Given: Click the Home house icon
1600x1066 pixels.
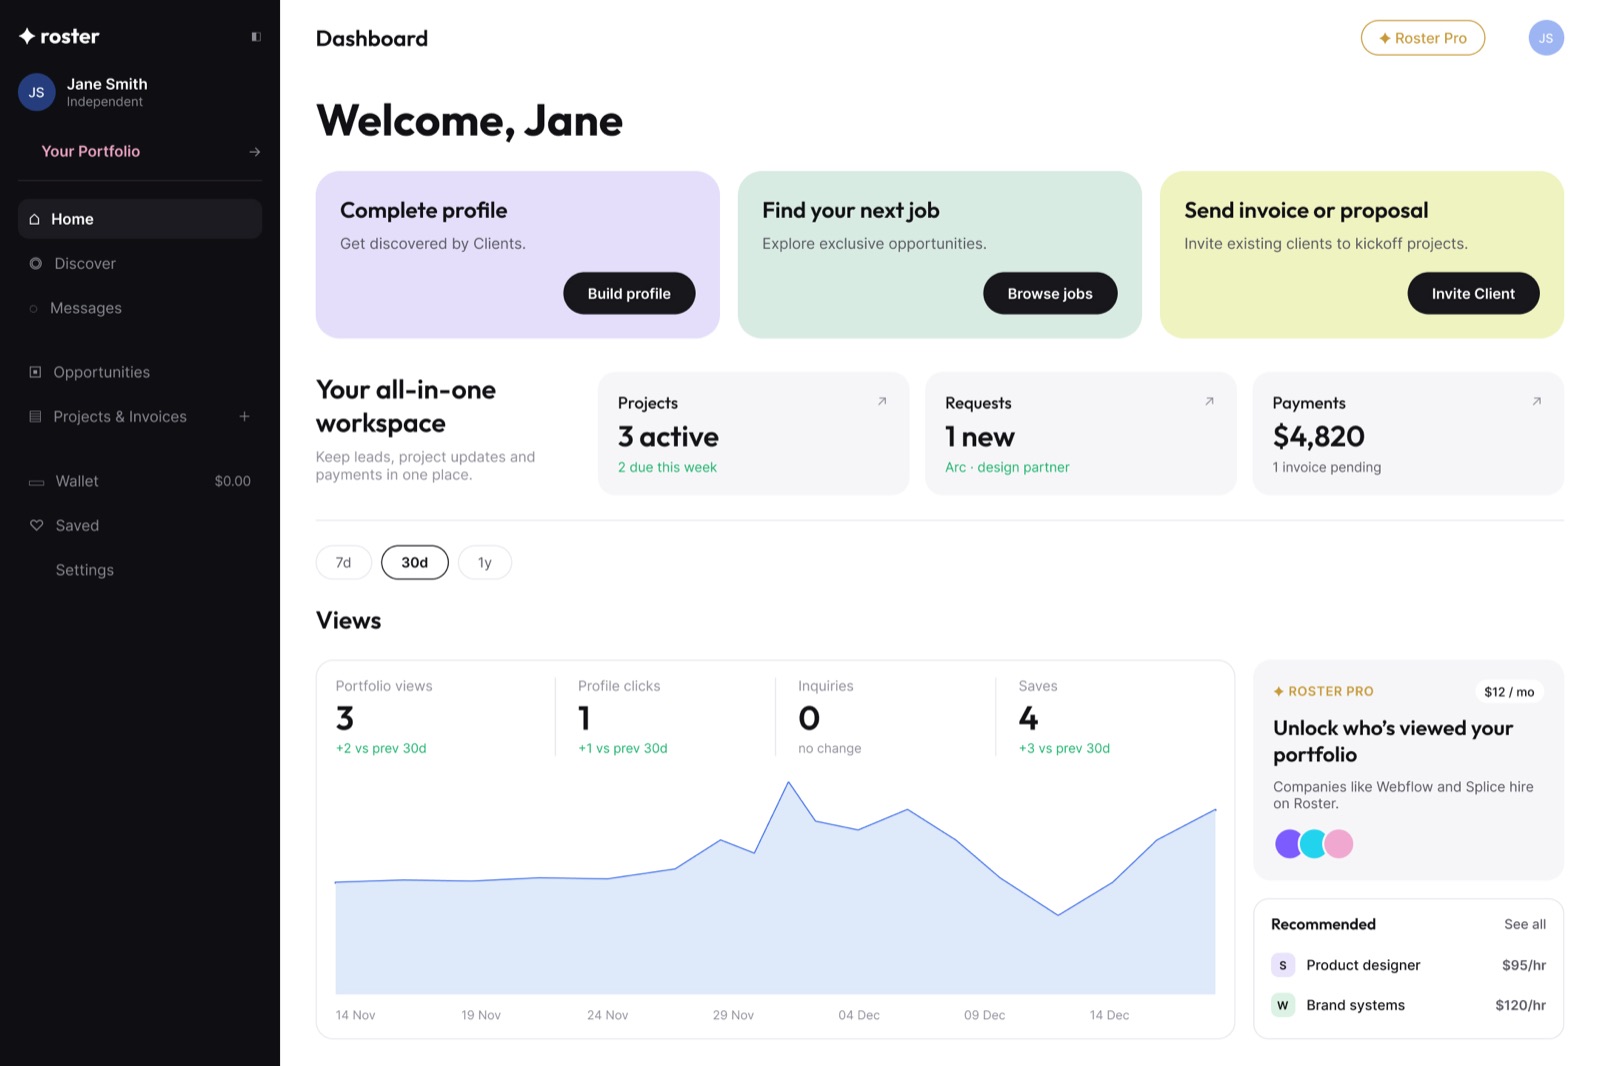Looking at the screenshot, I should 35,219.
